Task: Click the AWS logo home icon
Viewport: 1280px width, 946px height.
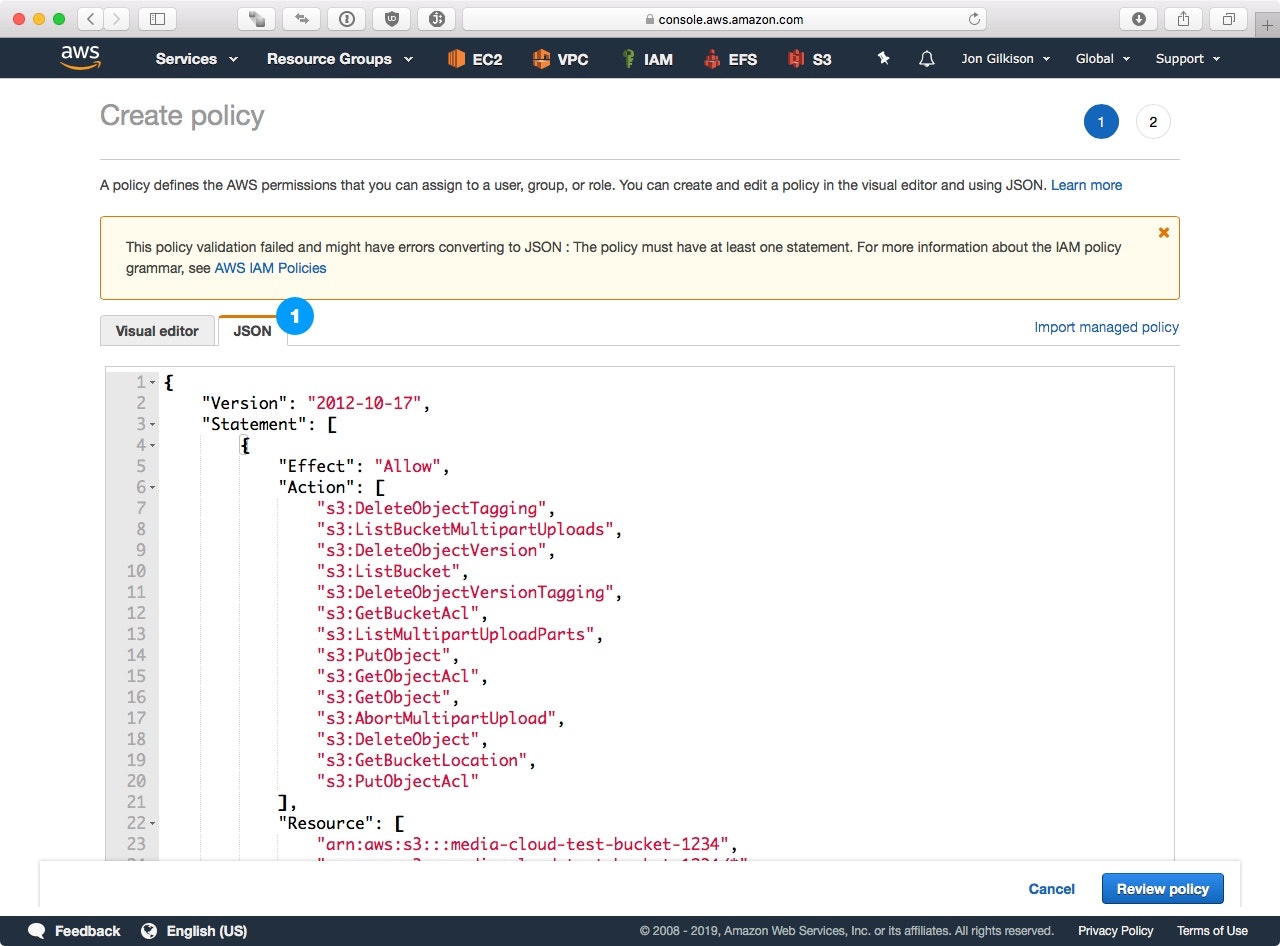Action: point(80,58)
